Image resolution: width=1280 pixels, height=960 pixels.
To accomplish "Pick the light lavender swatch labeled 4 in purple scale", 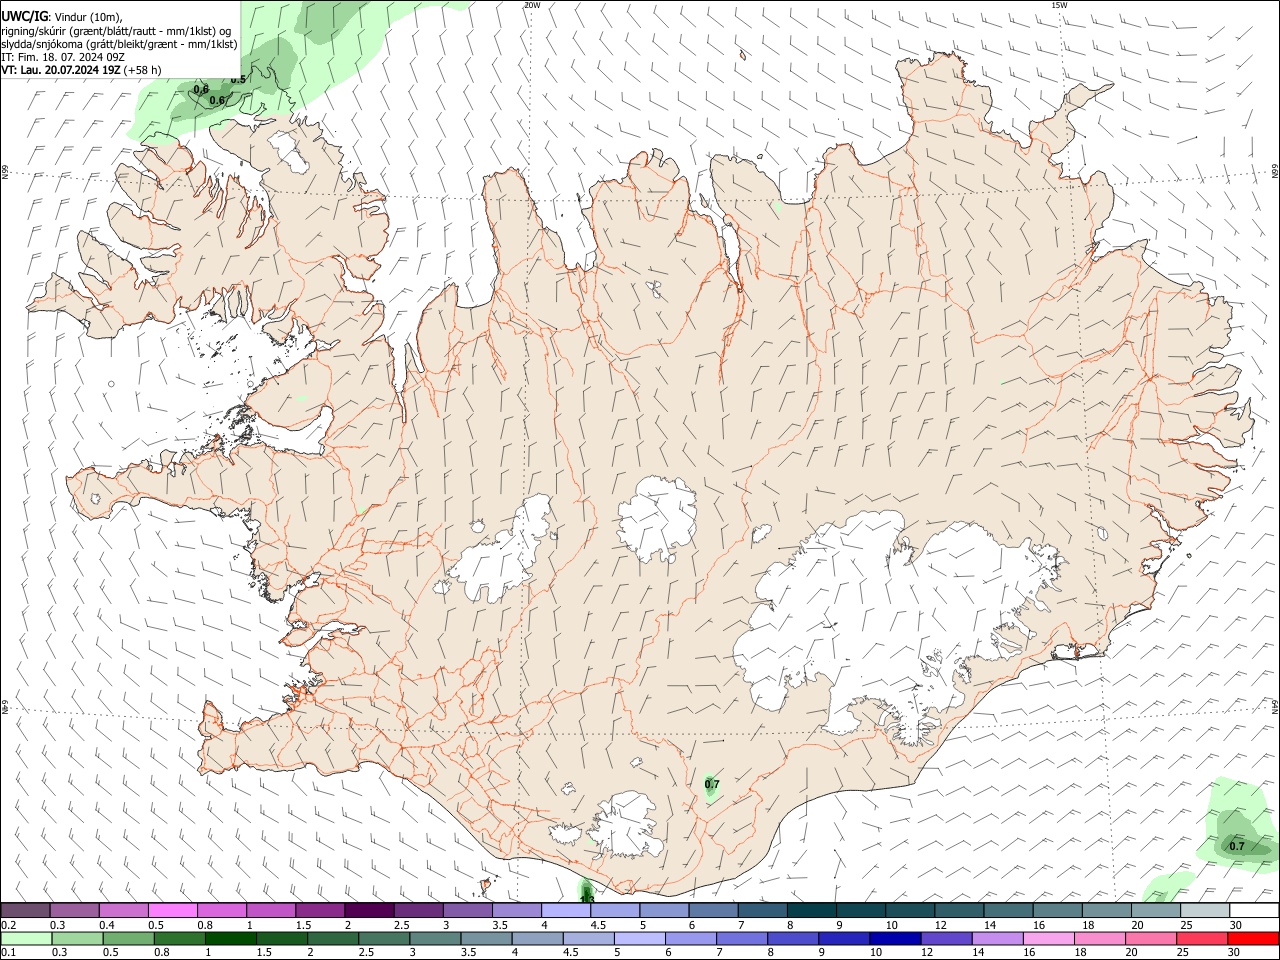I will coord(566,910).
